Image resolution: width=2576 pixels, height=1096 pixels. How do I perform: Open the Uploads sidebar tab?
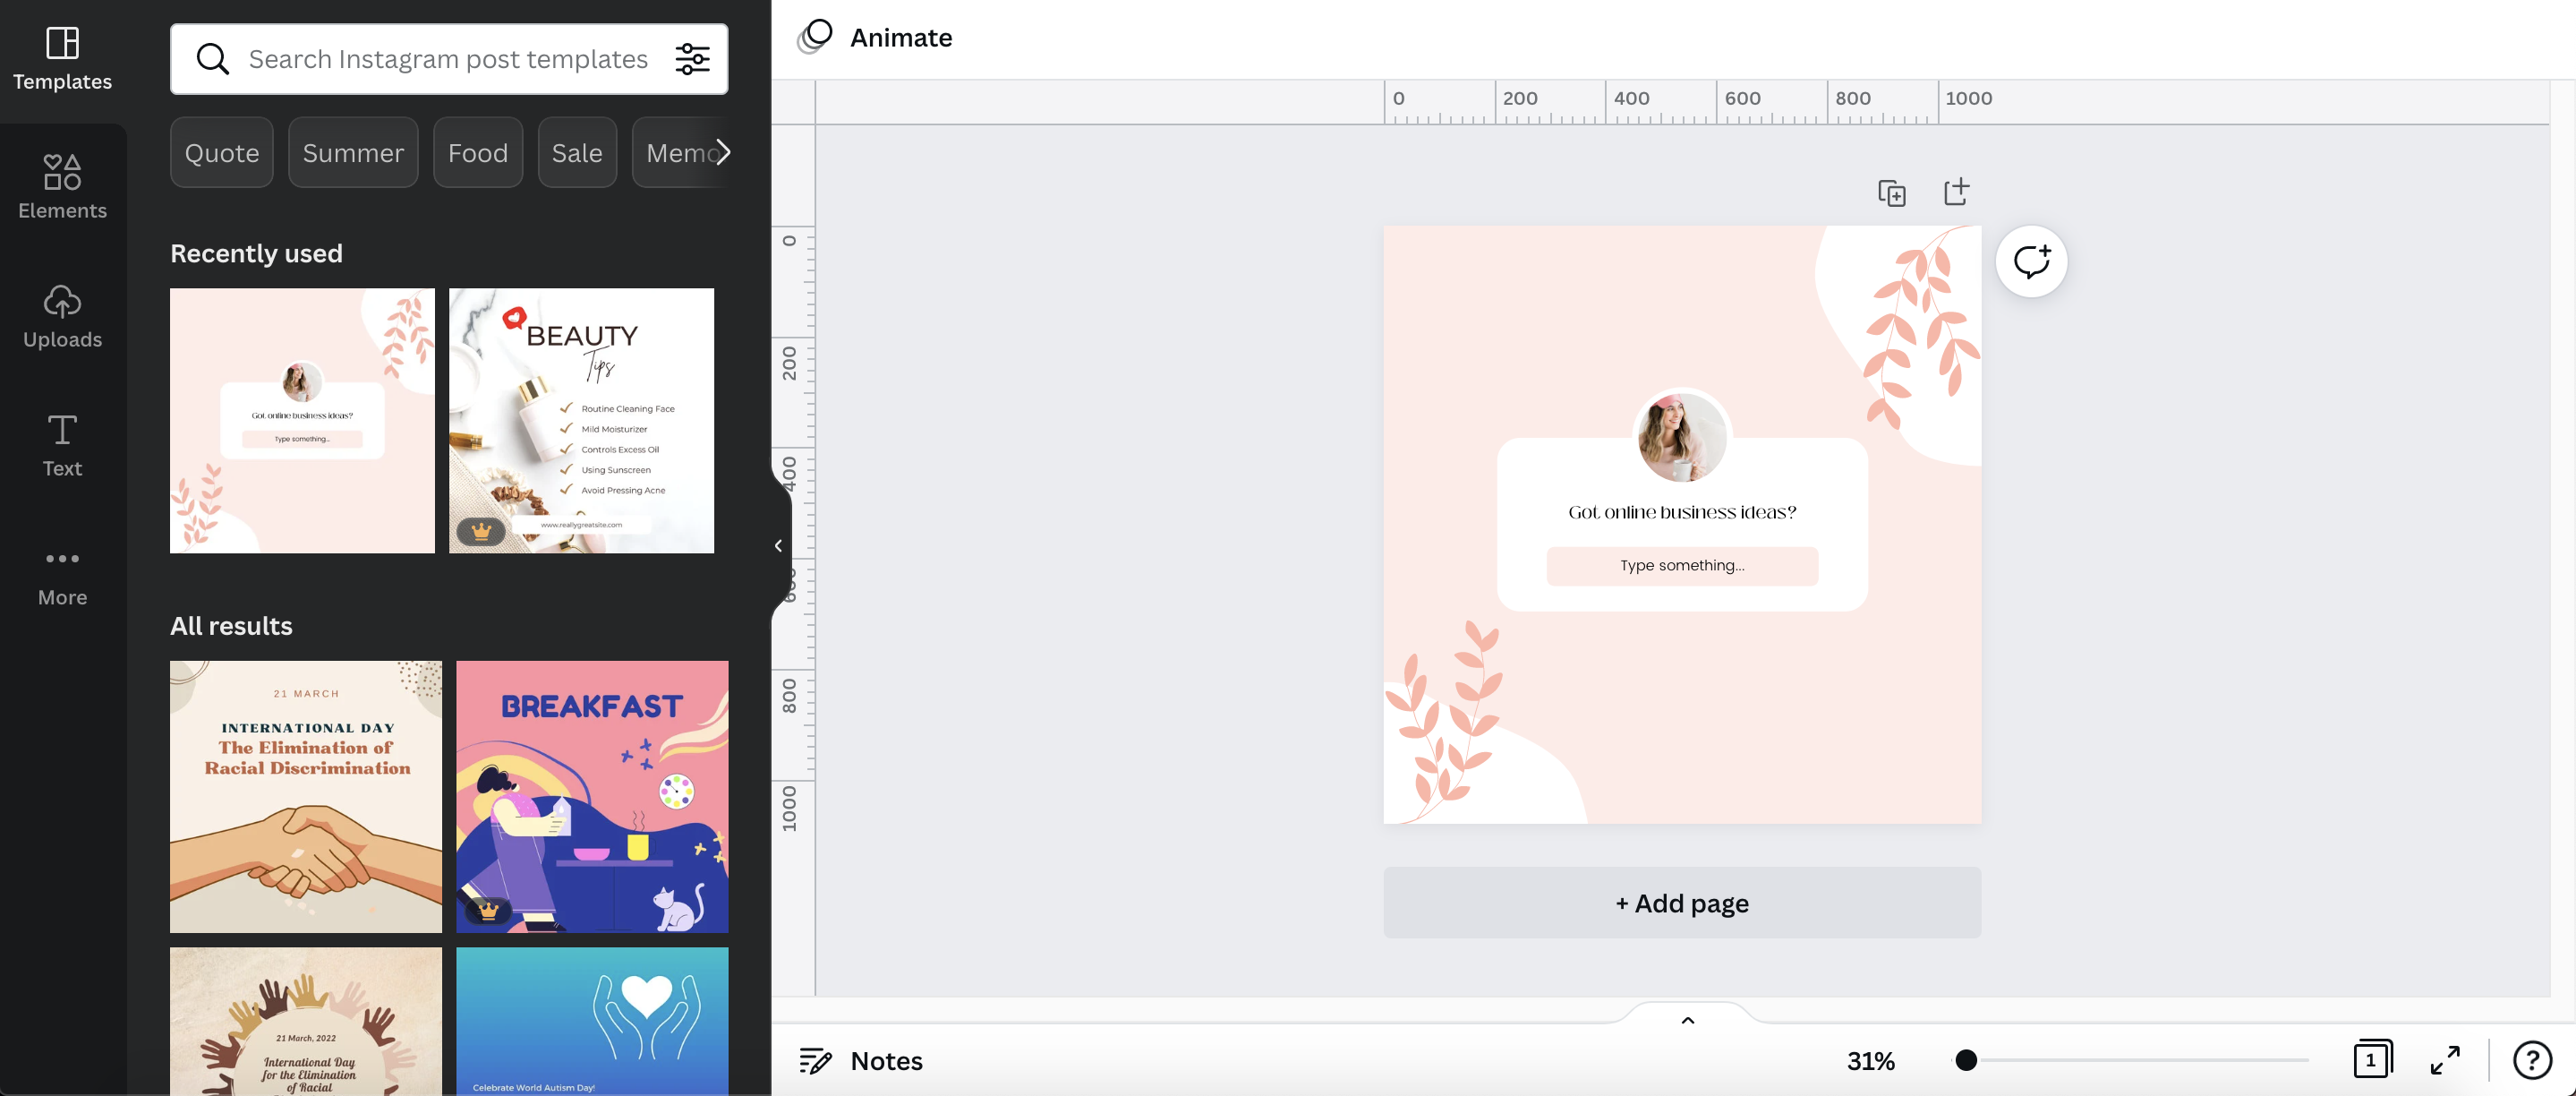pos(62,316)
